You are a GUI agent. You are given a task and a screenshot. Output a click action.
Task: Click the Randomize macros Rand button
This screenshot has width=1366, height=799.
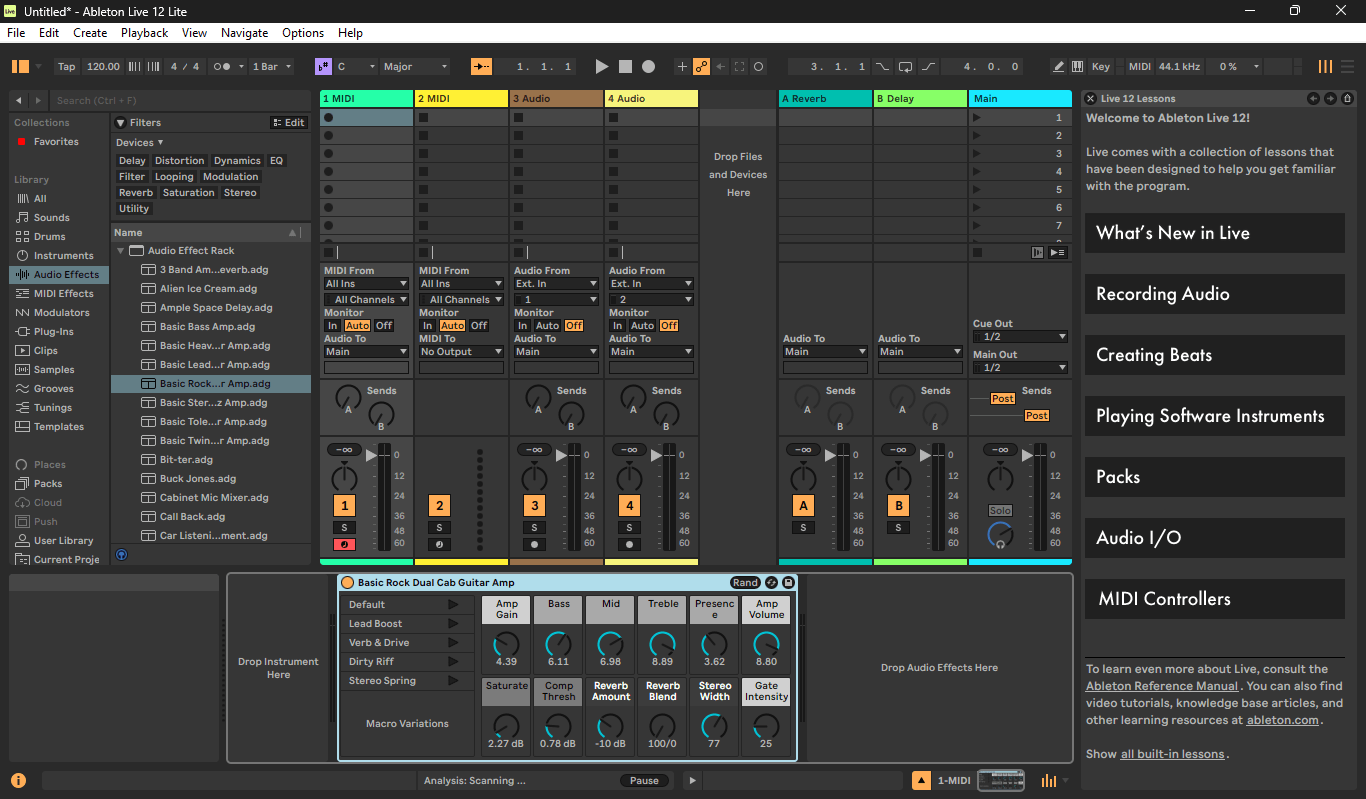[745, 583]
